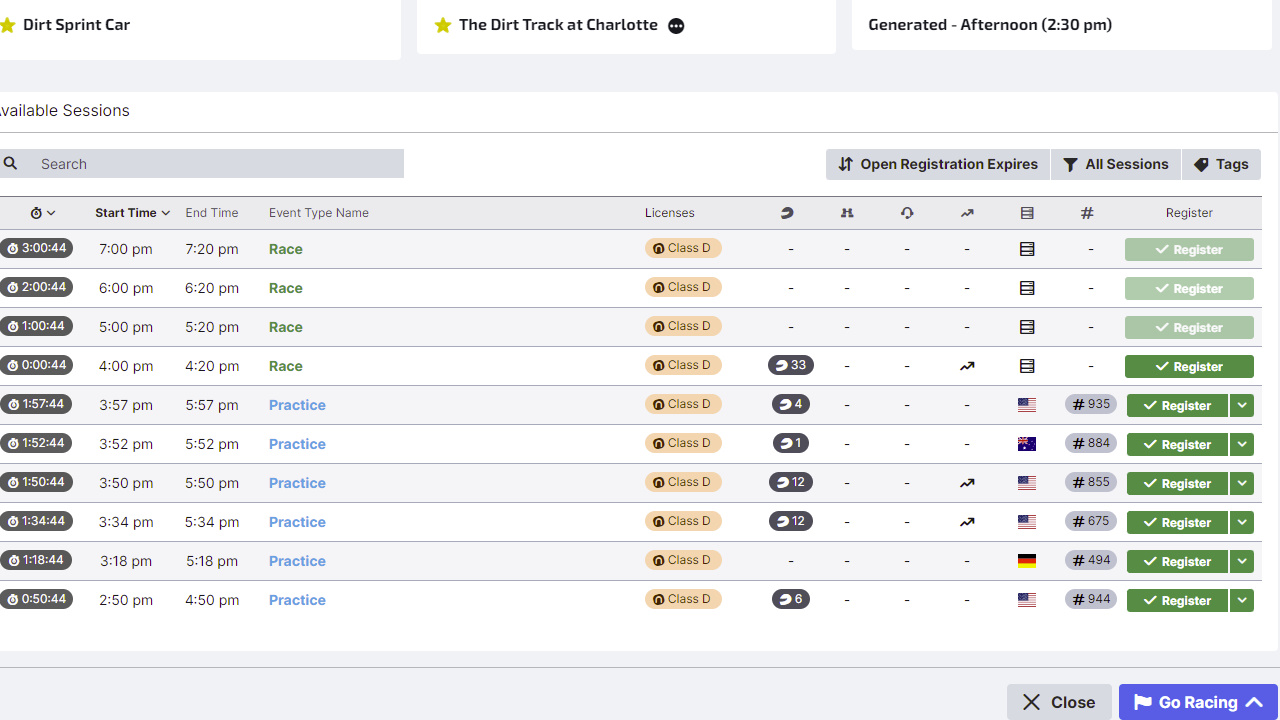Click the star icon next to Dirt Sprint Car
Viewport: 1280px width, 720px height.
coord(8,25)
